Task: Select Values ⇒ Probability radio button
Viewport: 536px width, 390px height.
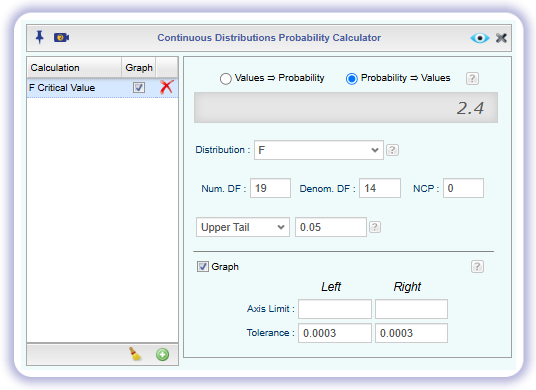Action: click(x=226, y=79)
